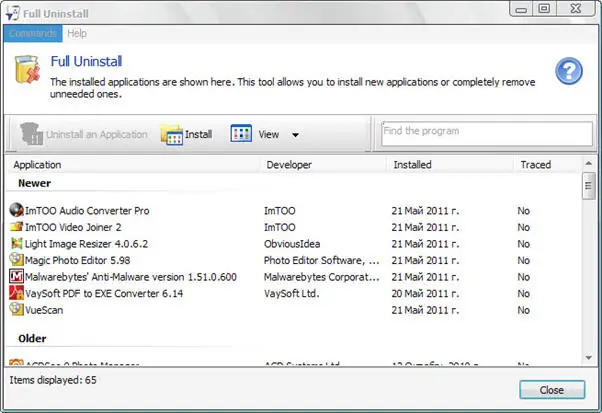Click the Uninstall an Application label

click(97, 134)
